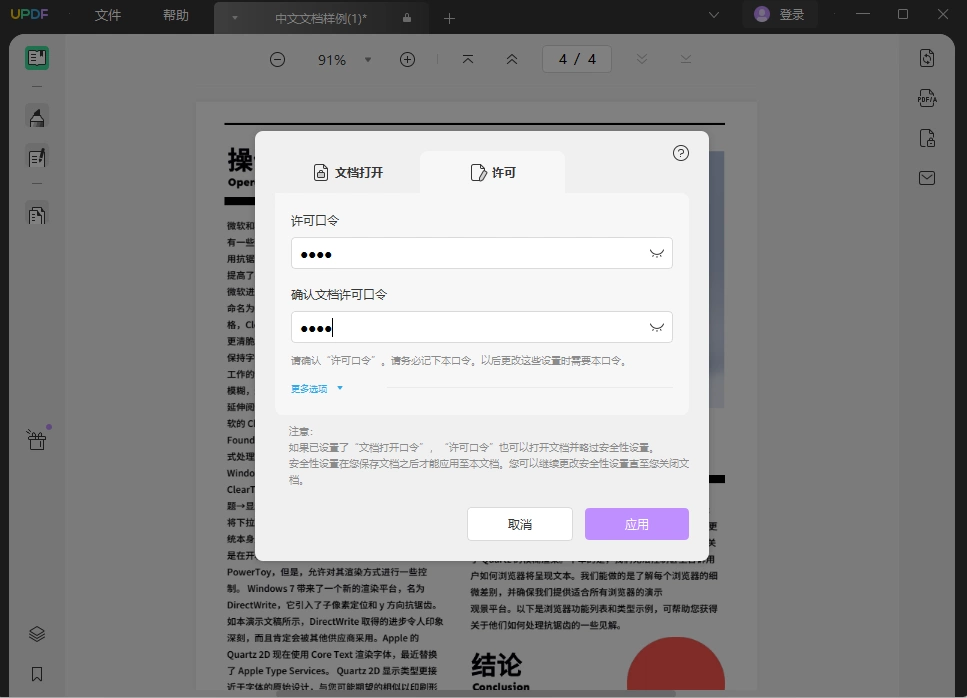
Task: Select the 许可 tab
Action: click(x=493, y=173)
